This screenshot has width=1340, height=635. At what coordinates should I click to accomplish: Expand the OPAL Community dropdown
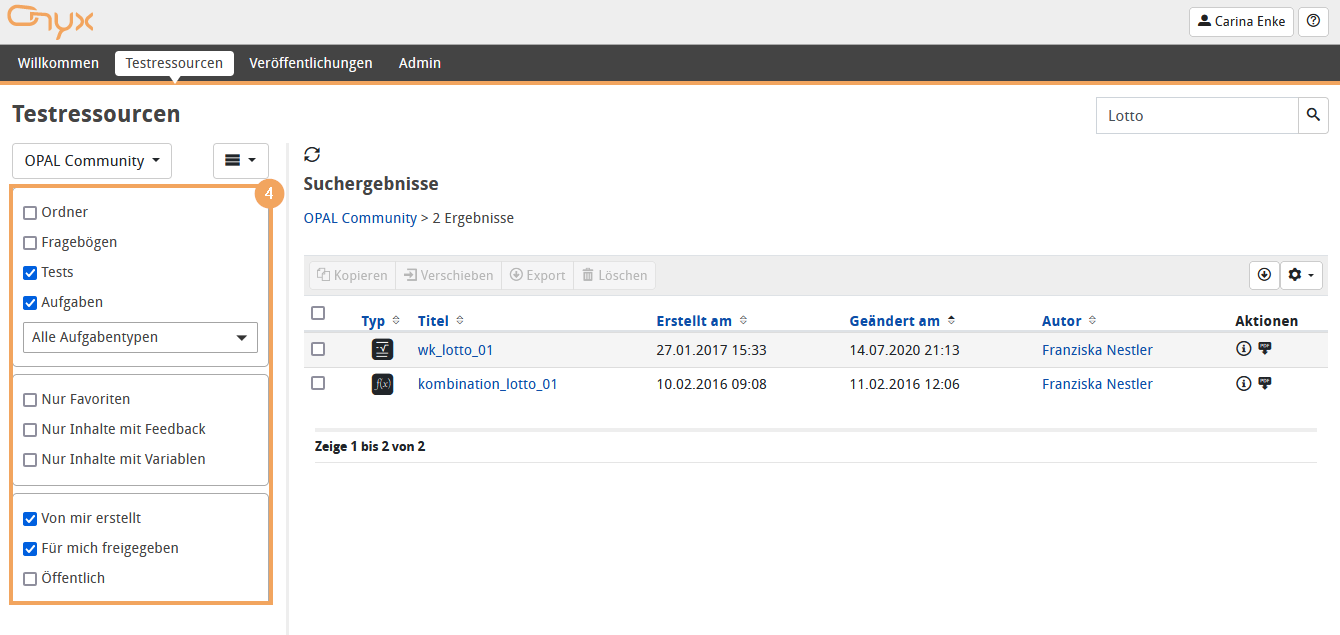(x=92, y=161)
